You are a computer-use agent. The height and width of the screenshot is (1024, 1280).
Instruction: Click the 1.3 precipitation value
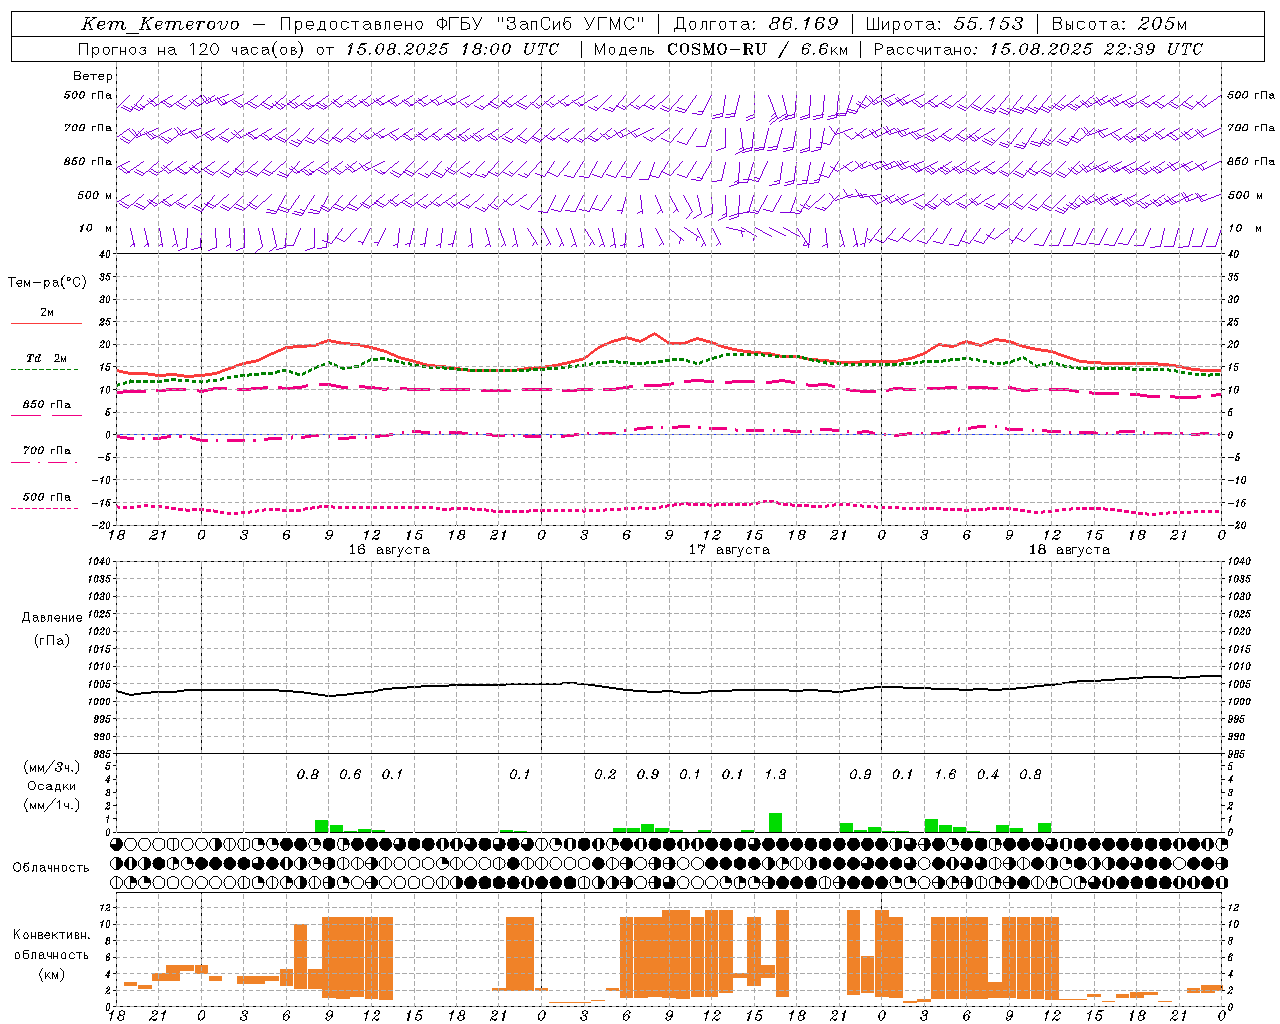point(775,774)
